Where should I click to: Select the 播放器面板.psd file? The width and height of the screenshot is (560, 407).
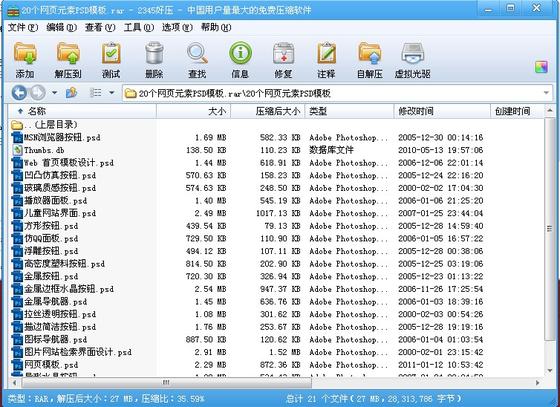click(x=56, y=201)
